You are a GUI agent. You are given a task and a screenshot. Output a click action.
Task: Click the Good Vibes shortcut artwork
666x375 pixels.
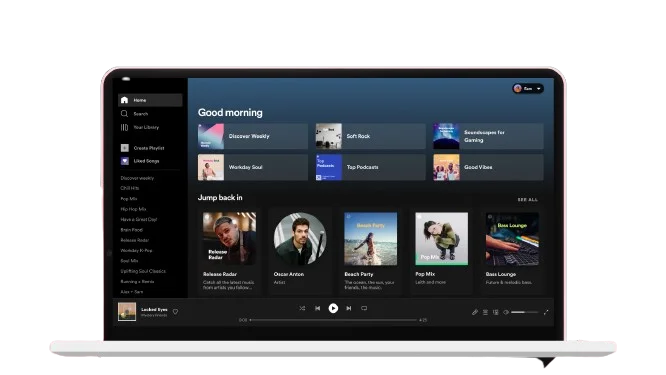(446, 167)
